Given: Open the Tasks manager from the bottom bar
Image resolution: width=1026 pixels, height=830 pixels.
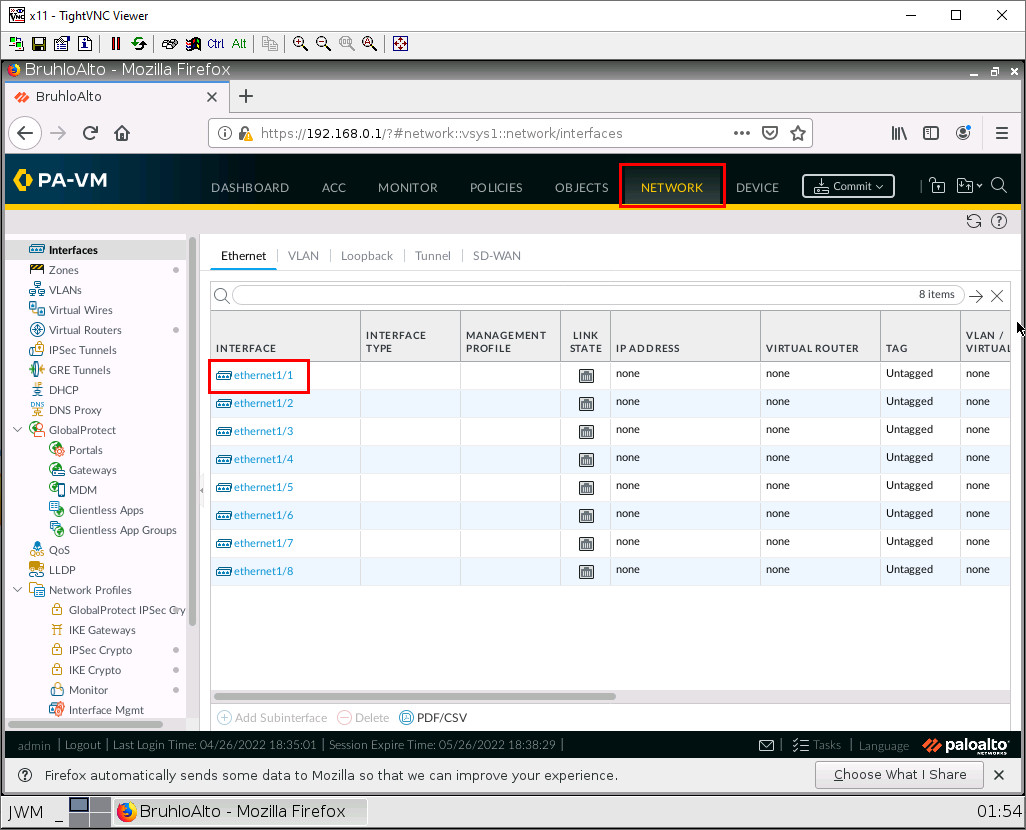Looking at the screenshot, I should click(817, 745).
